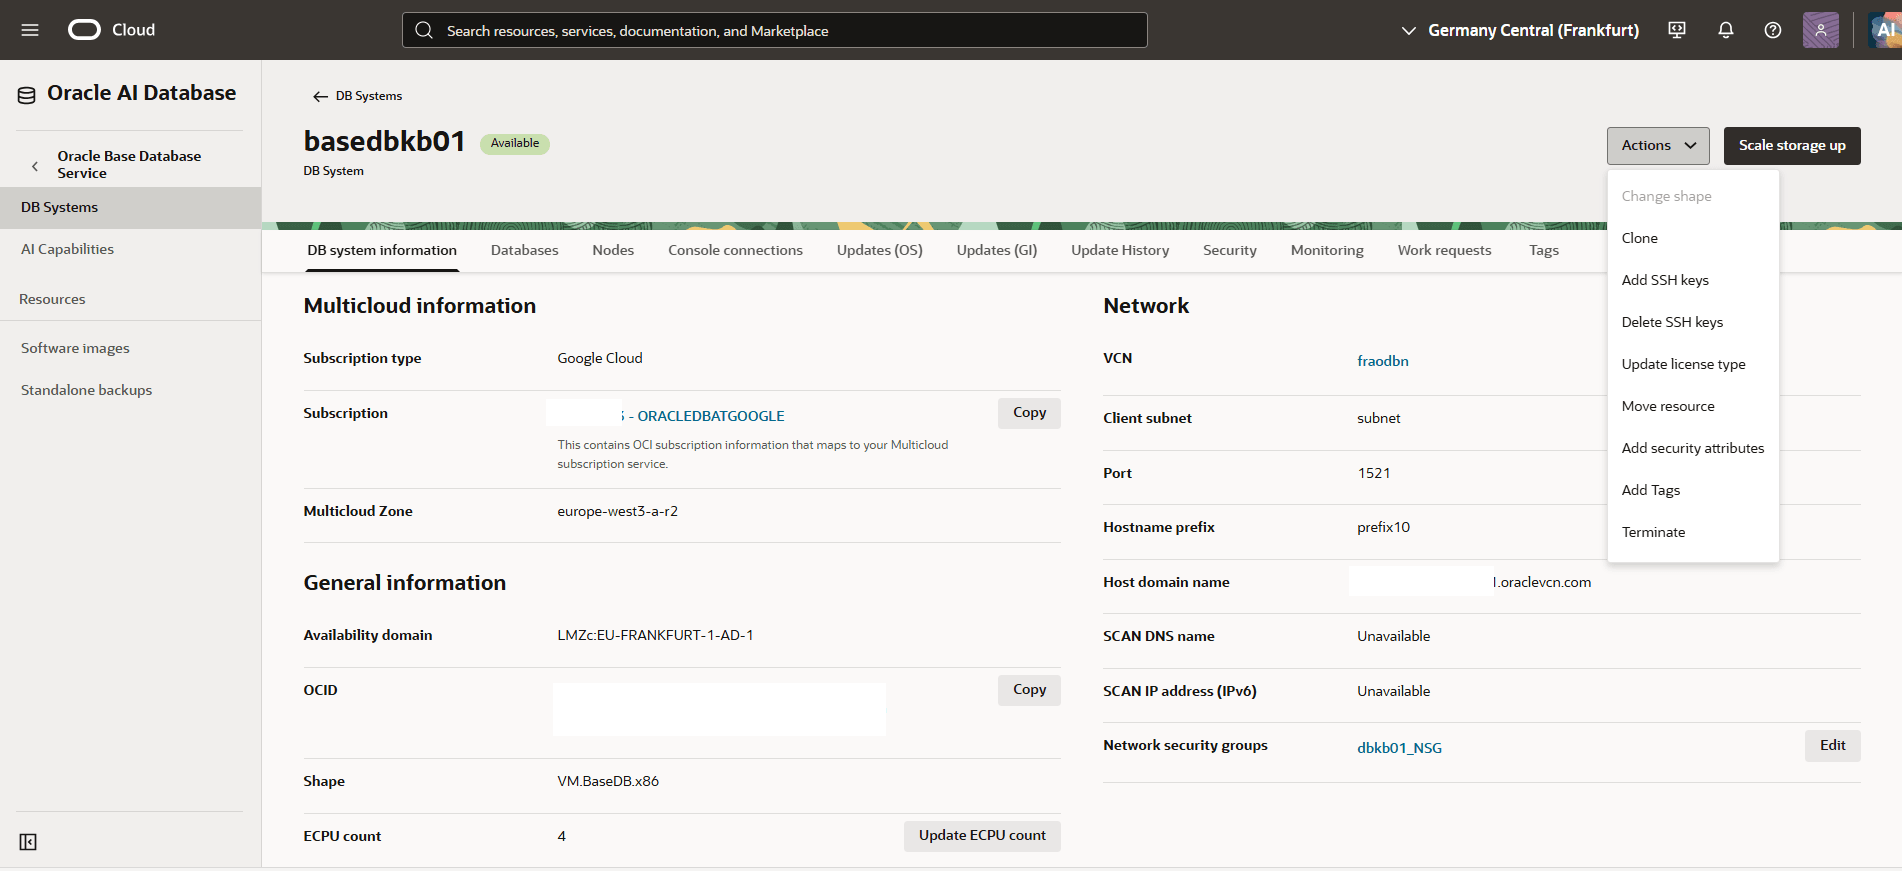Open the AI assistant icon
This screenshot has height=871, width=1902.
tap(1885, 30)
